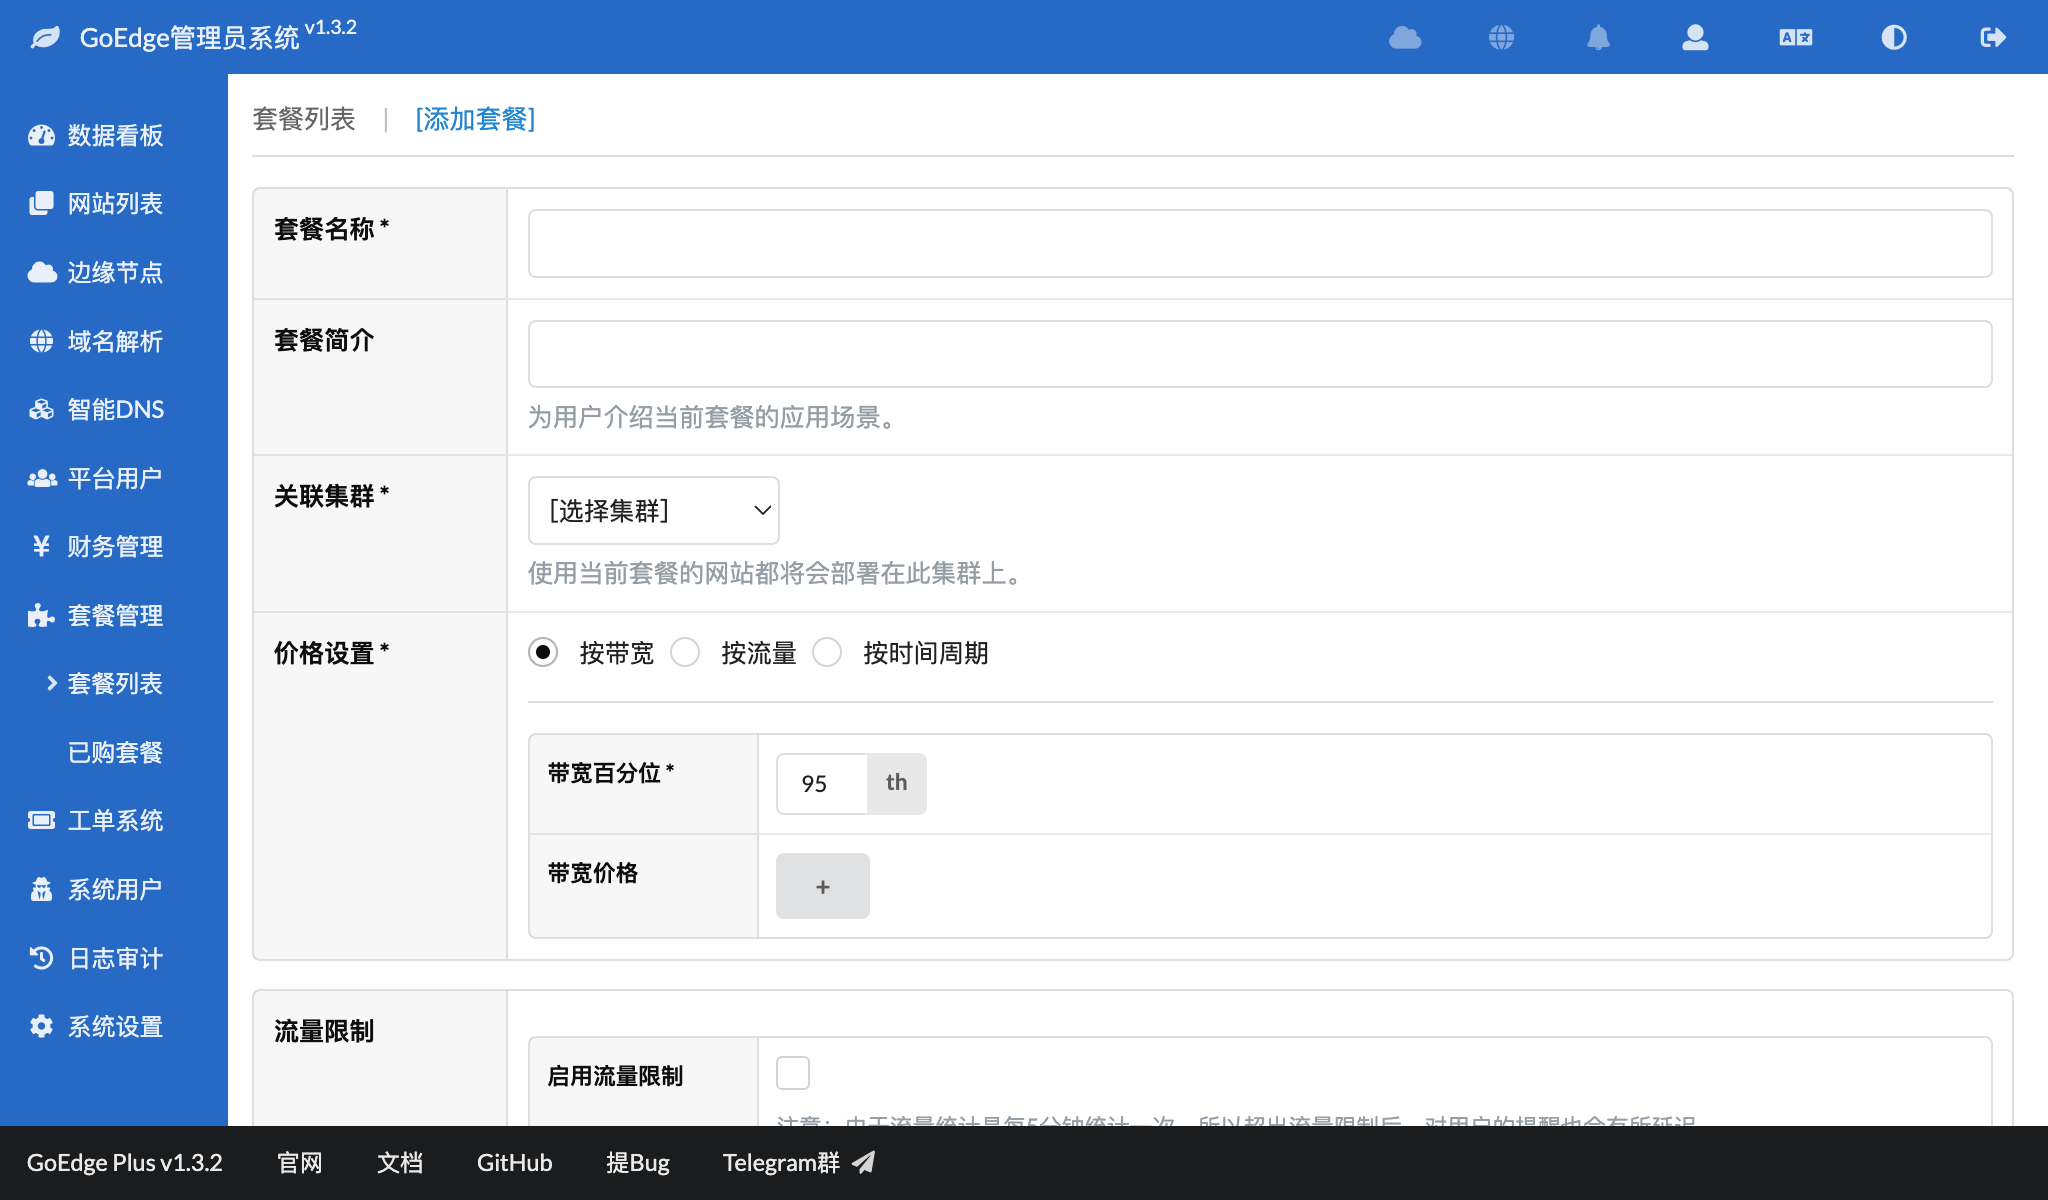Screen dimensions: 2048x1200
Task: Open 智能DNS section
Action: point(116,409)
